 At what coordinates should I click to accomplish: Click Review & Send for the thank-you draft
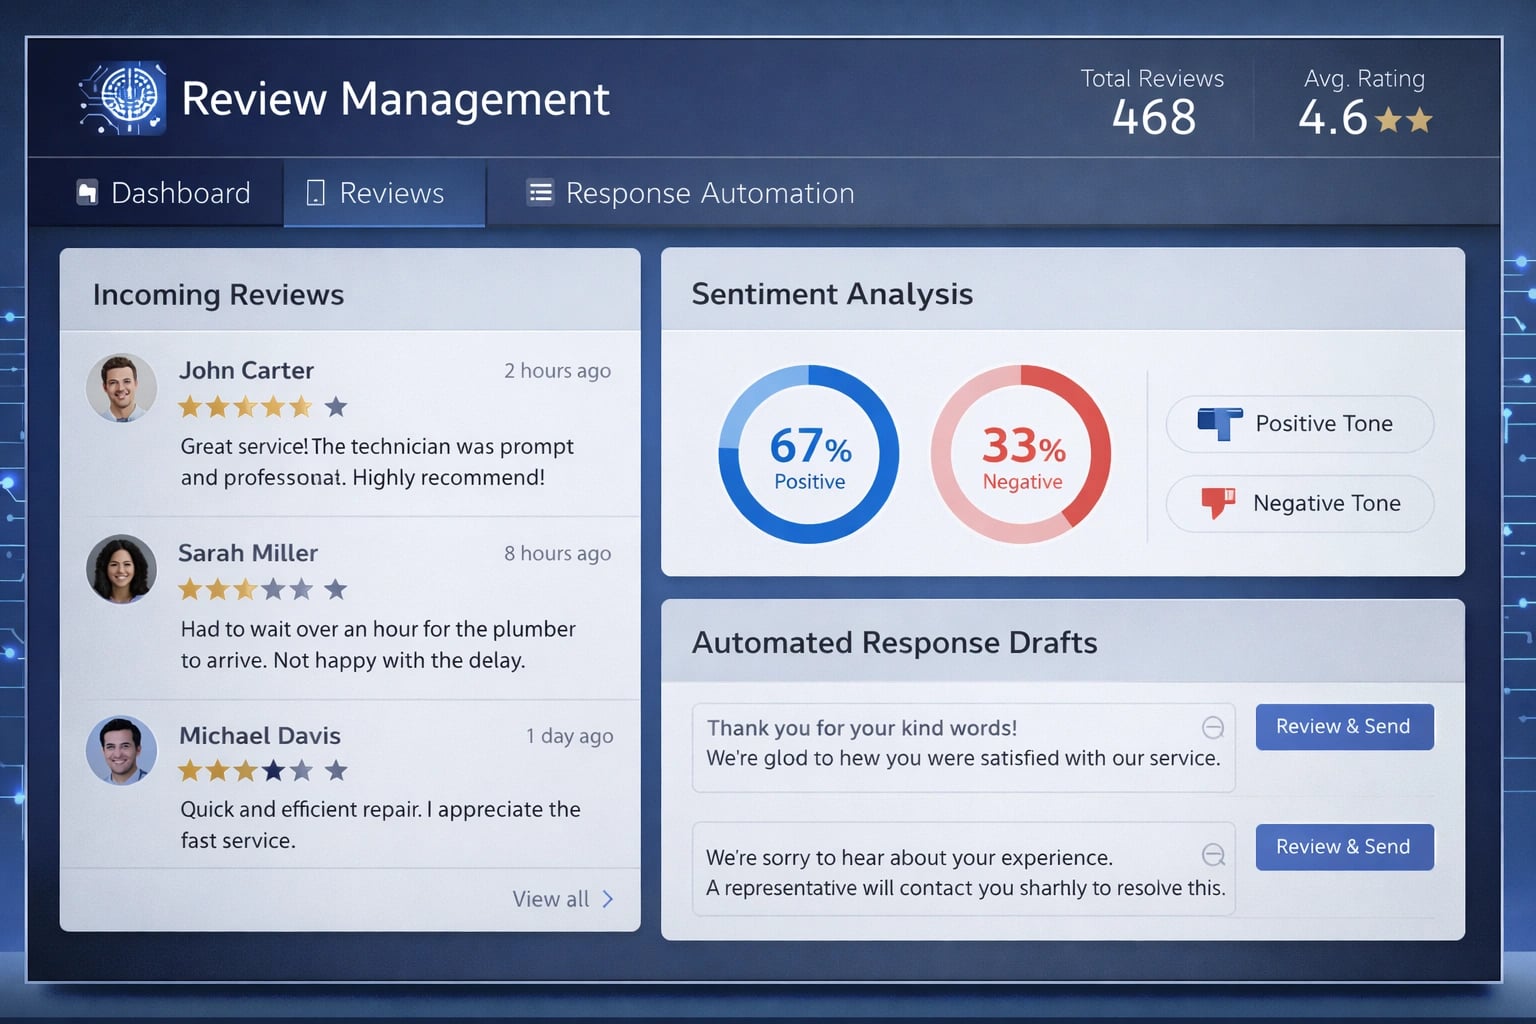tap(1344, 727)
